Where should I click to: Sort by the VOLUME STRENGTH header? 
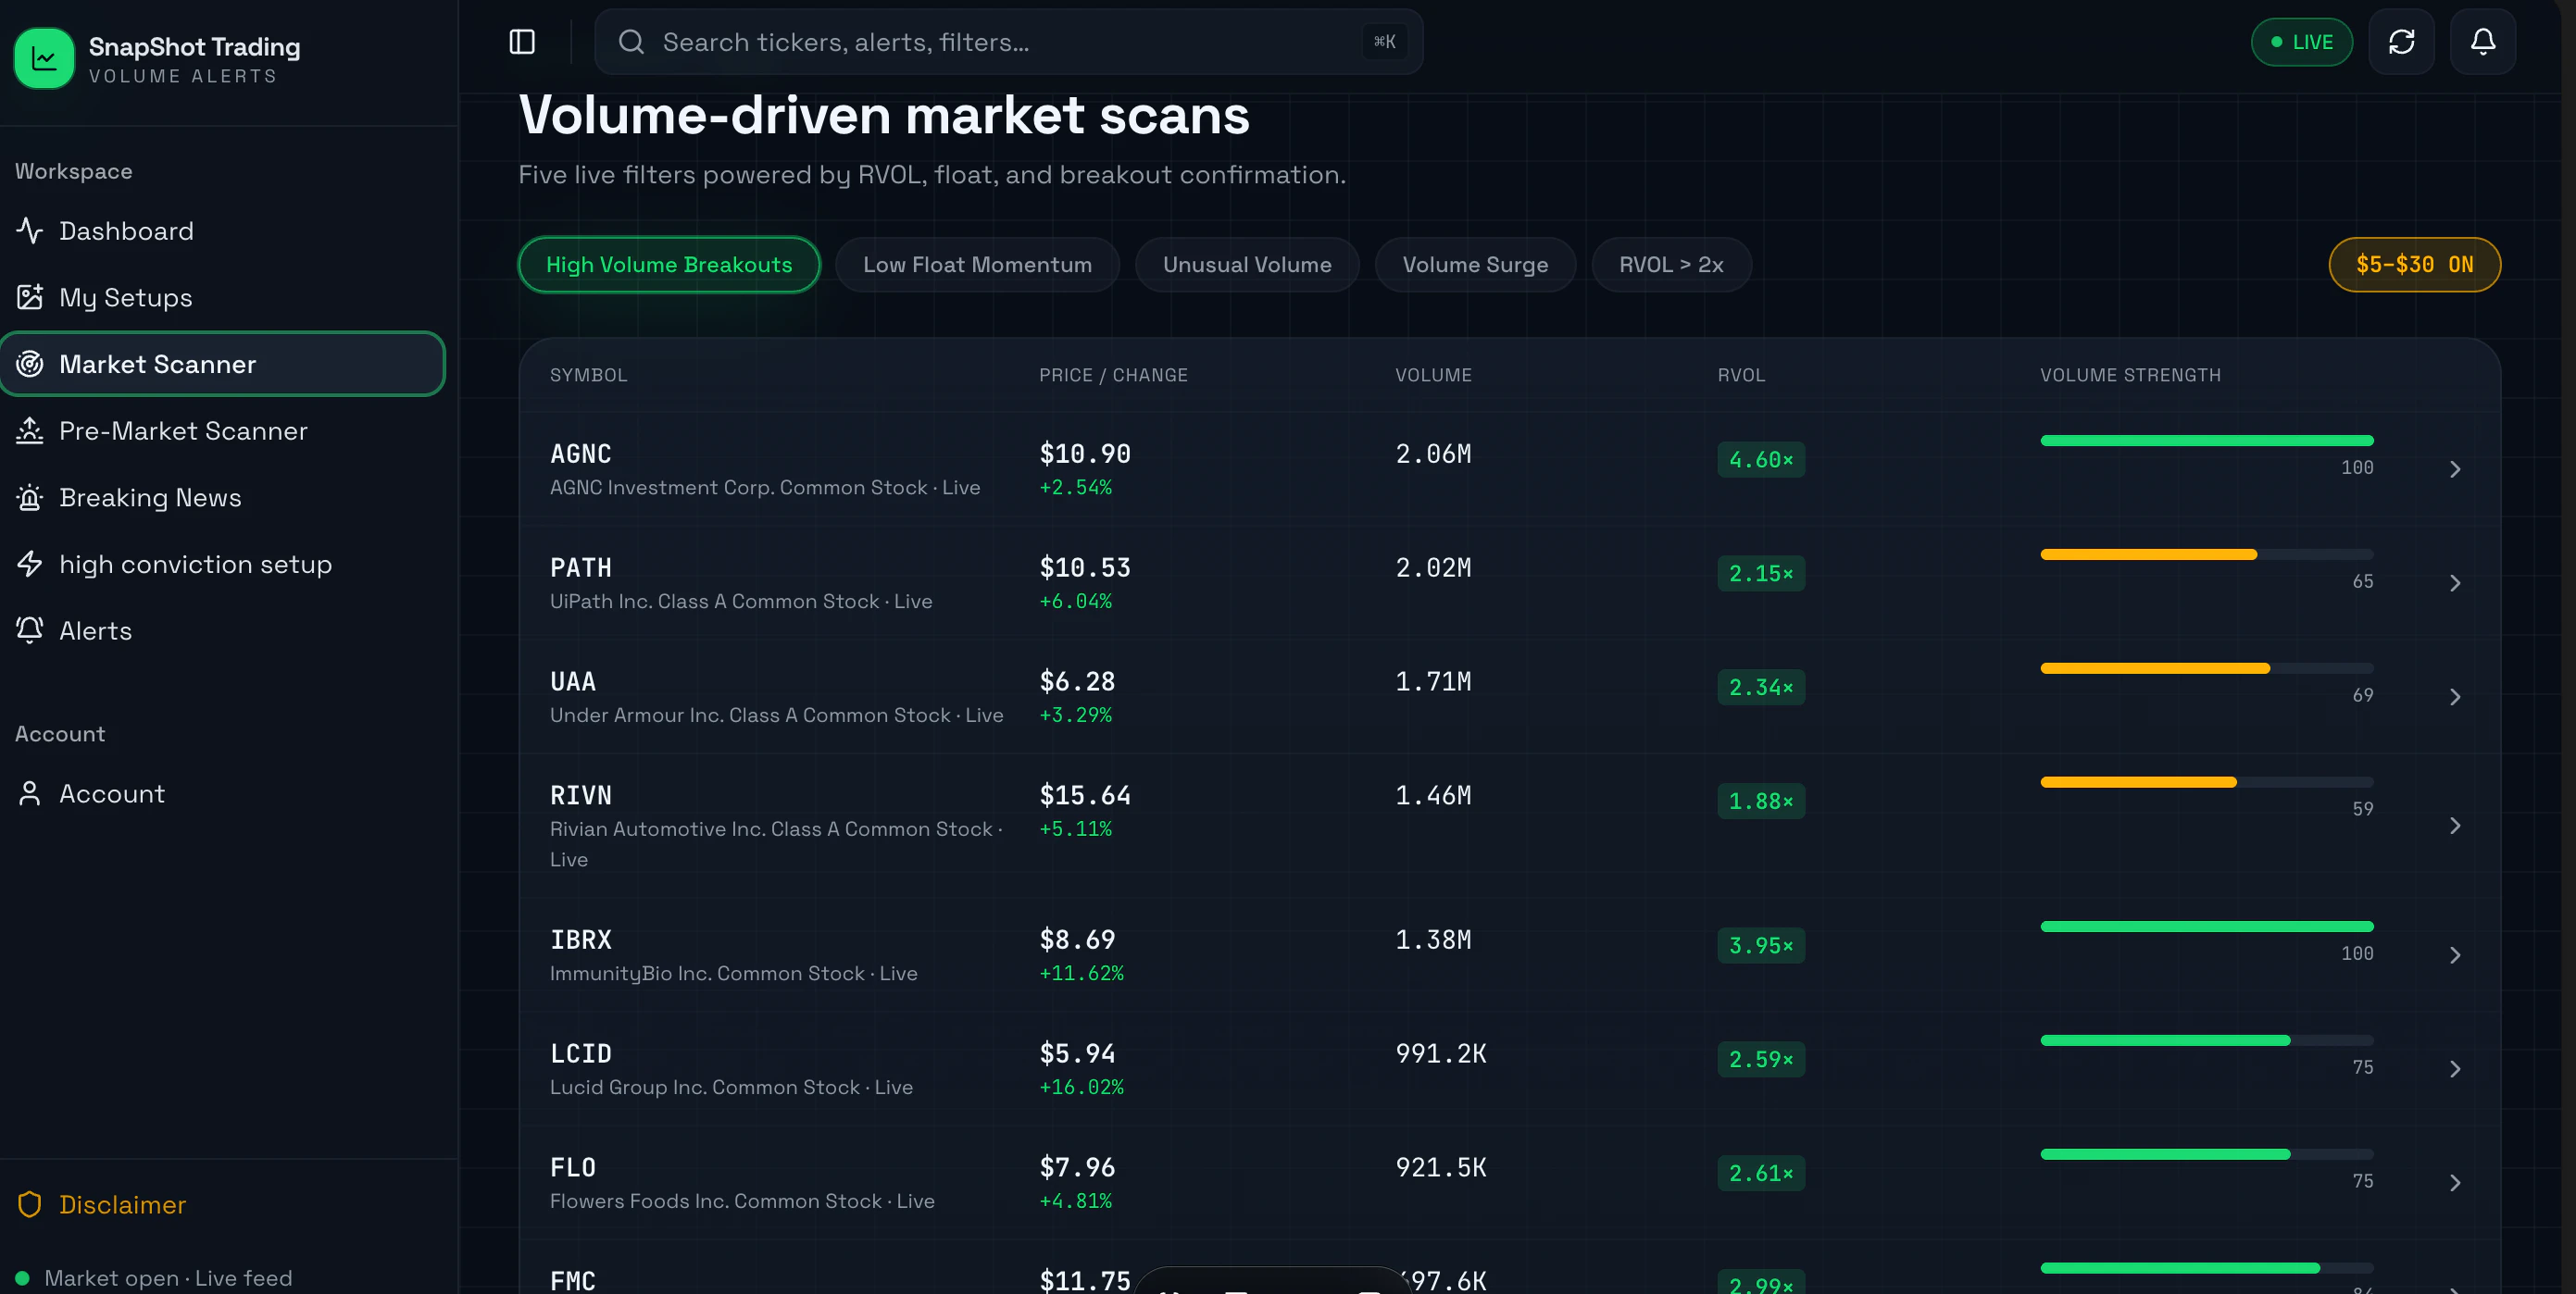pyautogui.click(x=2130, y=375)
